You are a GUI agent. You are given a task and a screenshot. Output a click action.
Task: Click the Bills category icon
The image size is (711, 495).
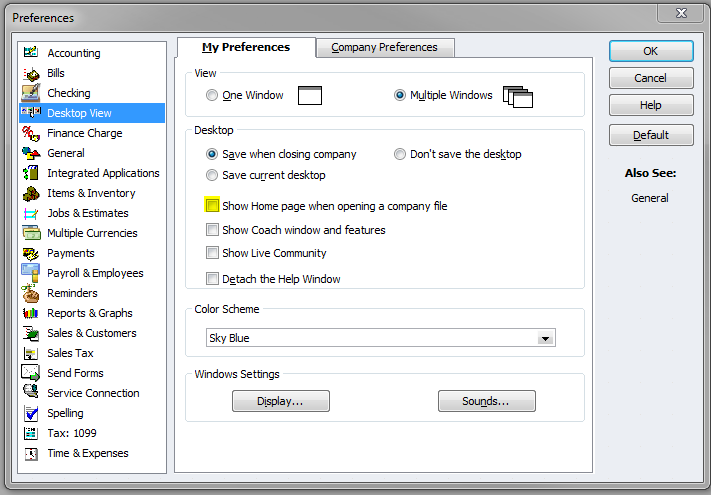pyautogui.click(x=31, y=73)
